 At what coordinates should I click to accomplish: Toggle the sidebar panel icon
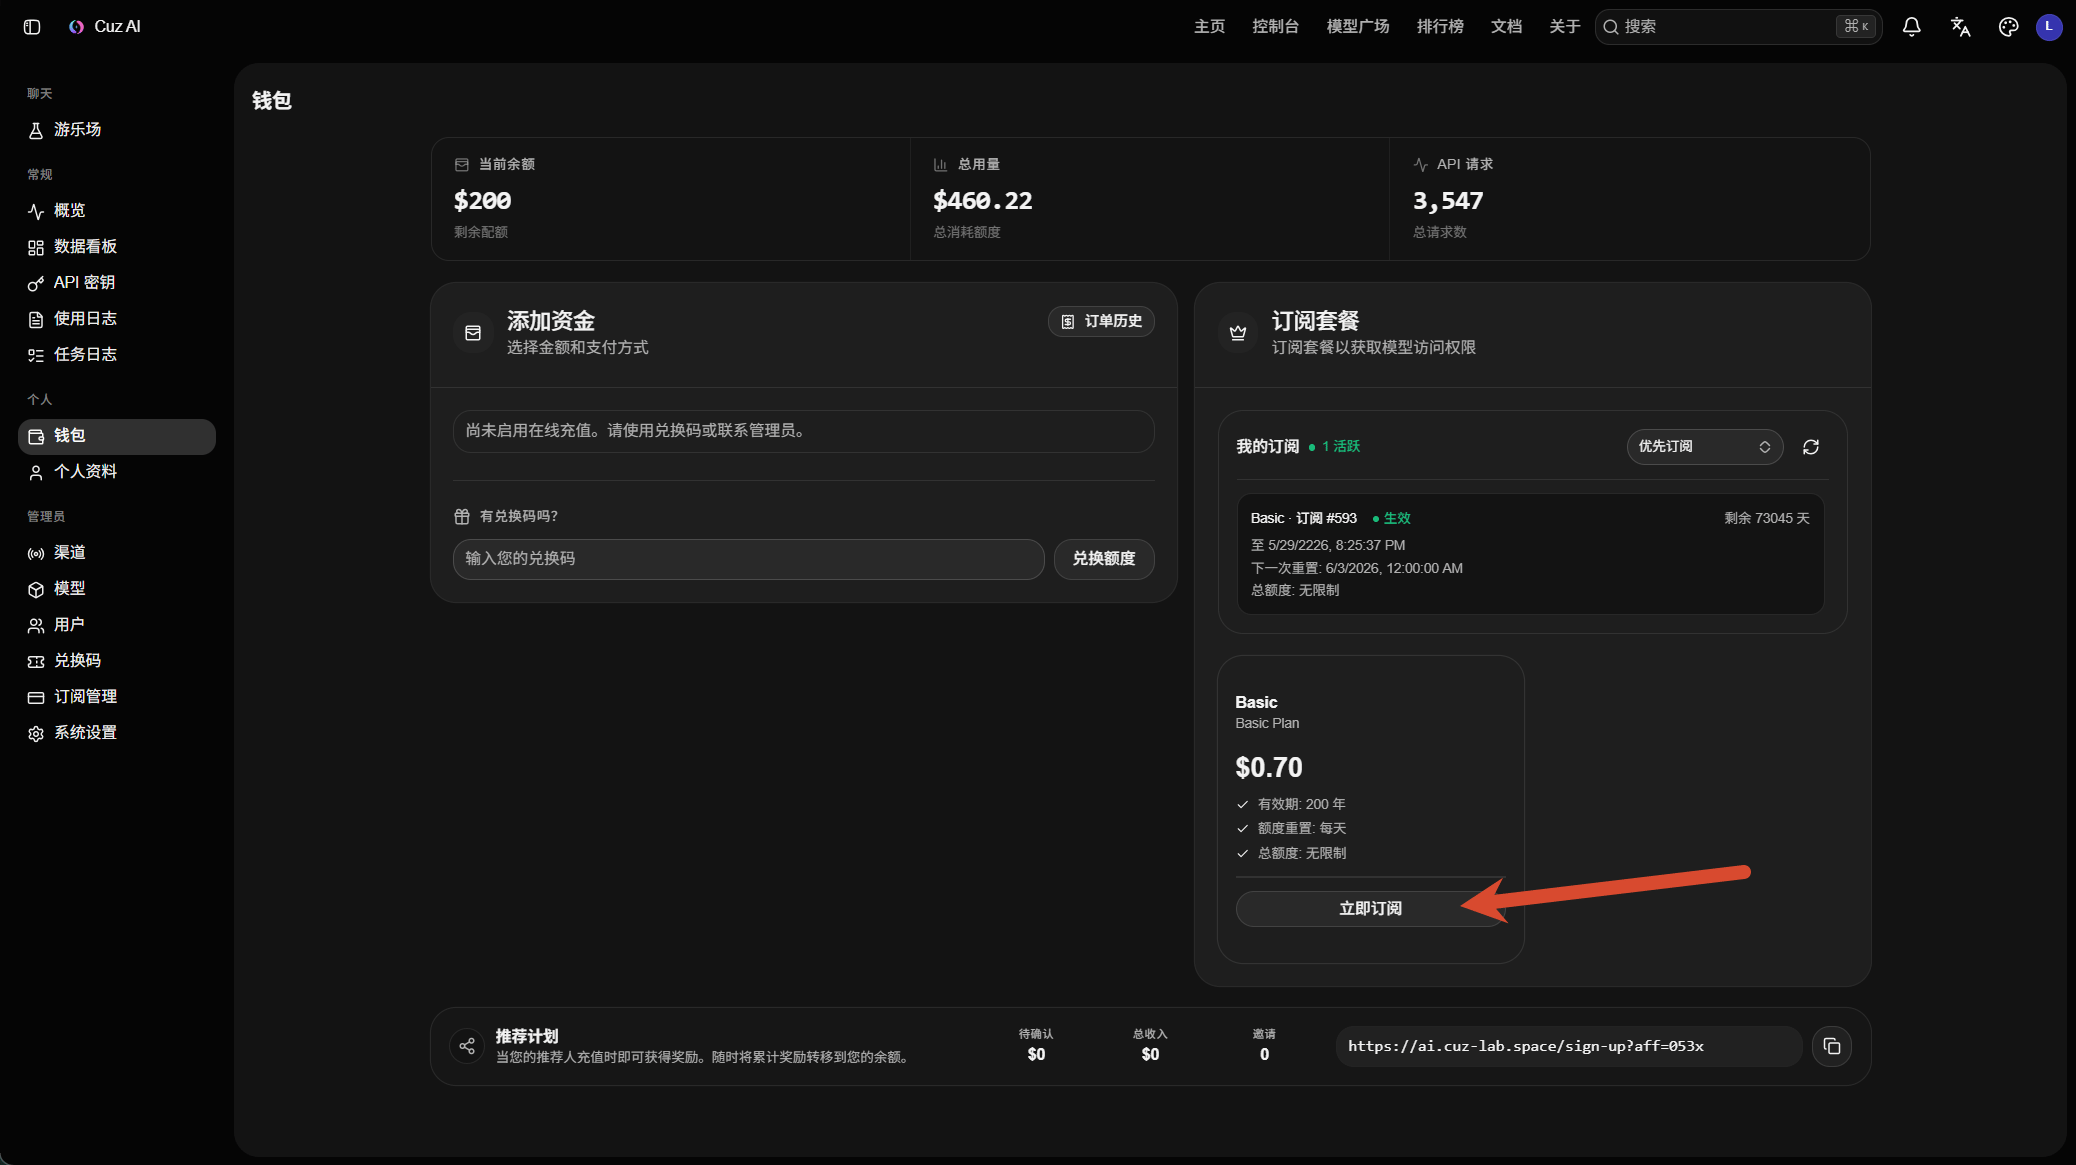32,27
